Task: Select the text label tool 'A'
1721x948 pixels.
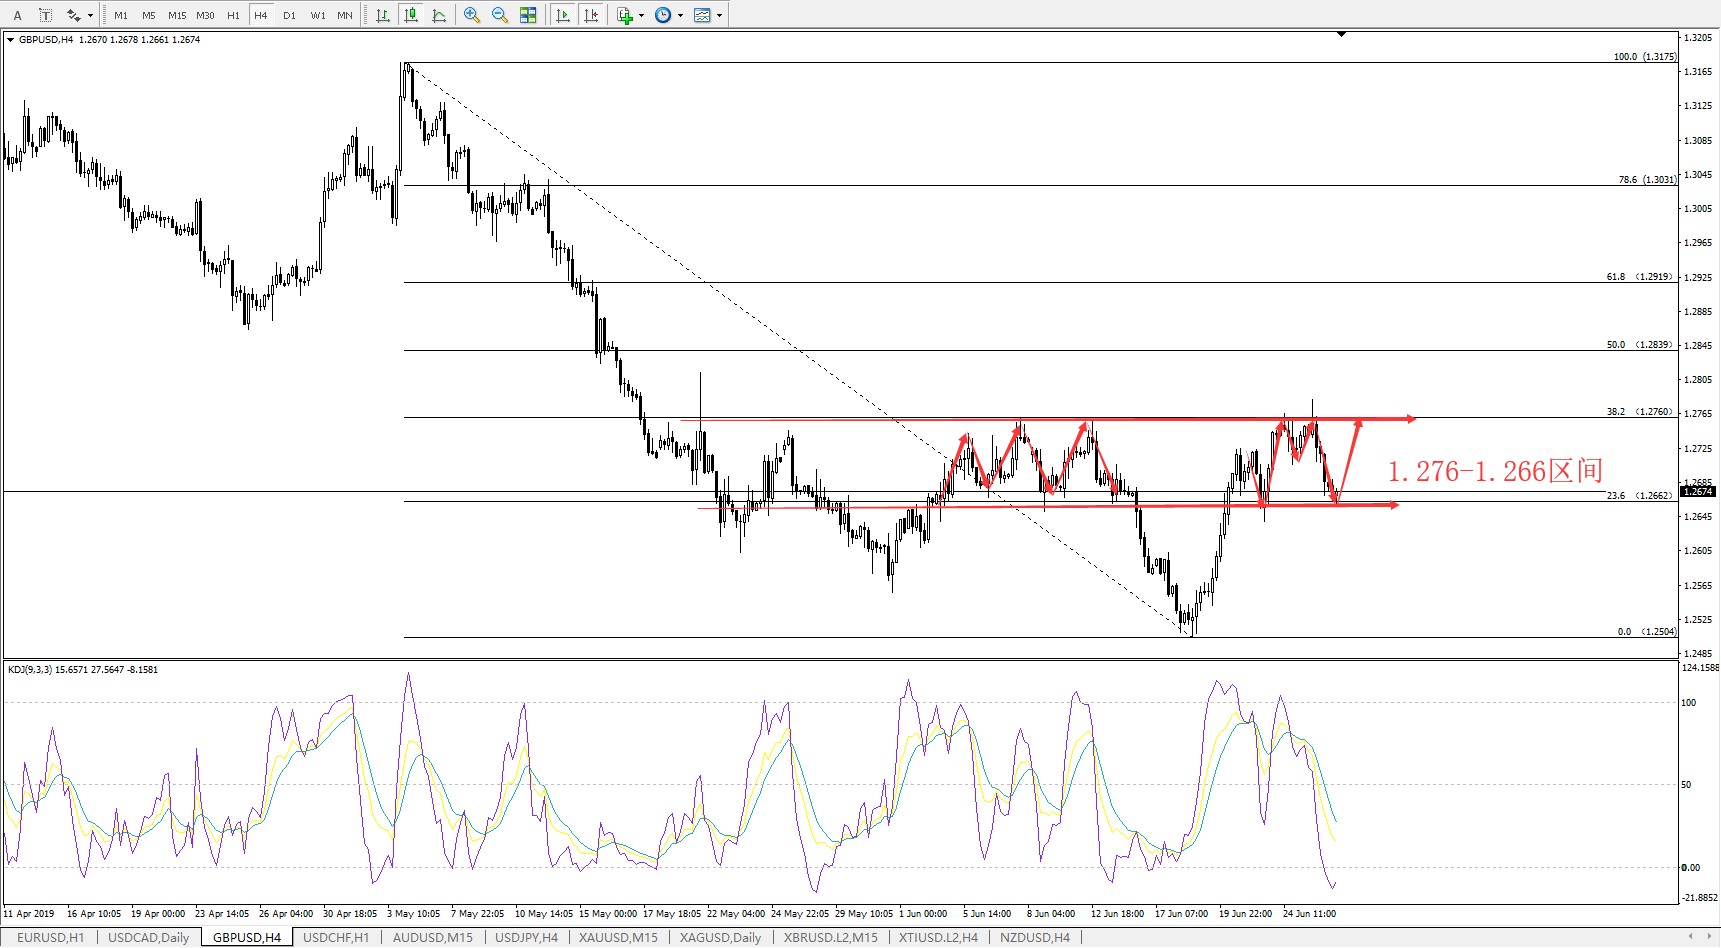Action: point(17,15)
